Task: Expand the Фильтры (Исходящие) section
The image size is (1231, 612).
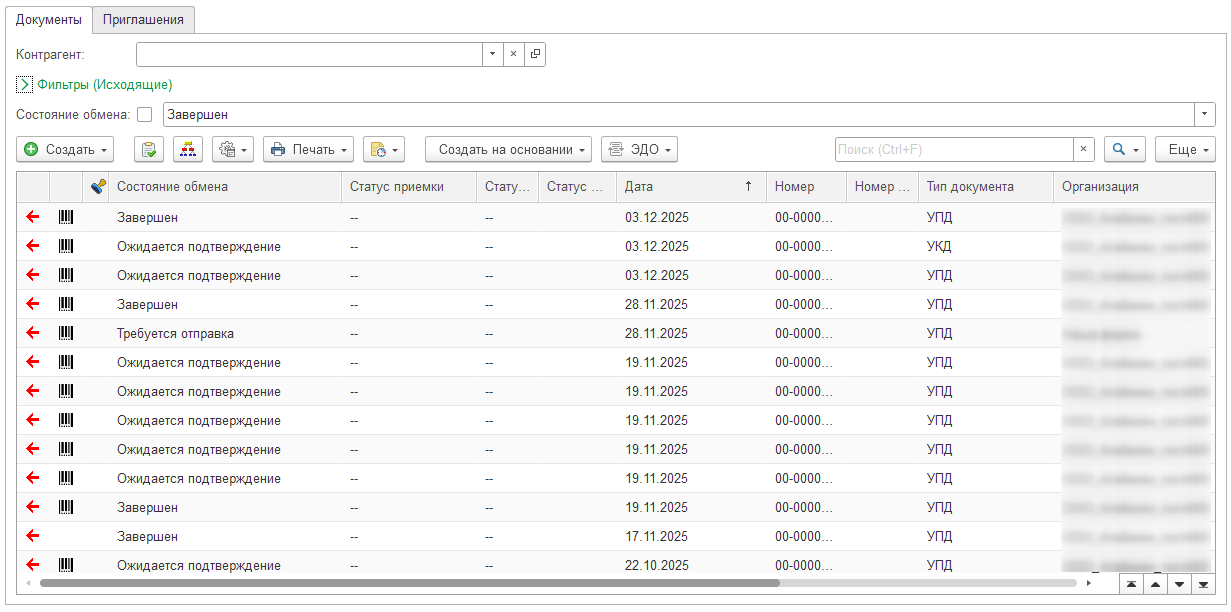Action: [x=25, y=85]
